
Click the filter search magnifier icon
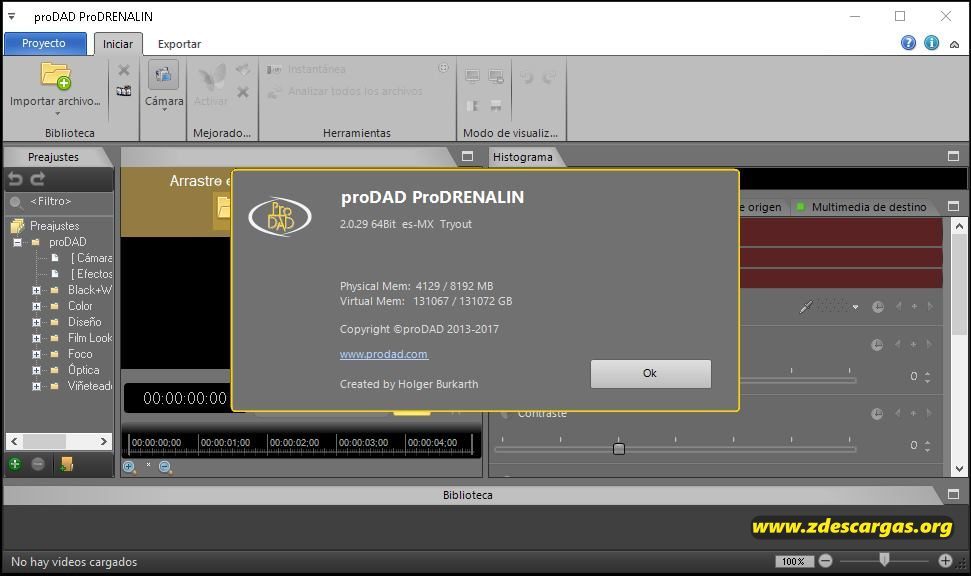[17, 202]
